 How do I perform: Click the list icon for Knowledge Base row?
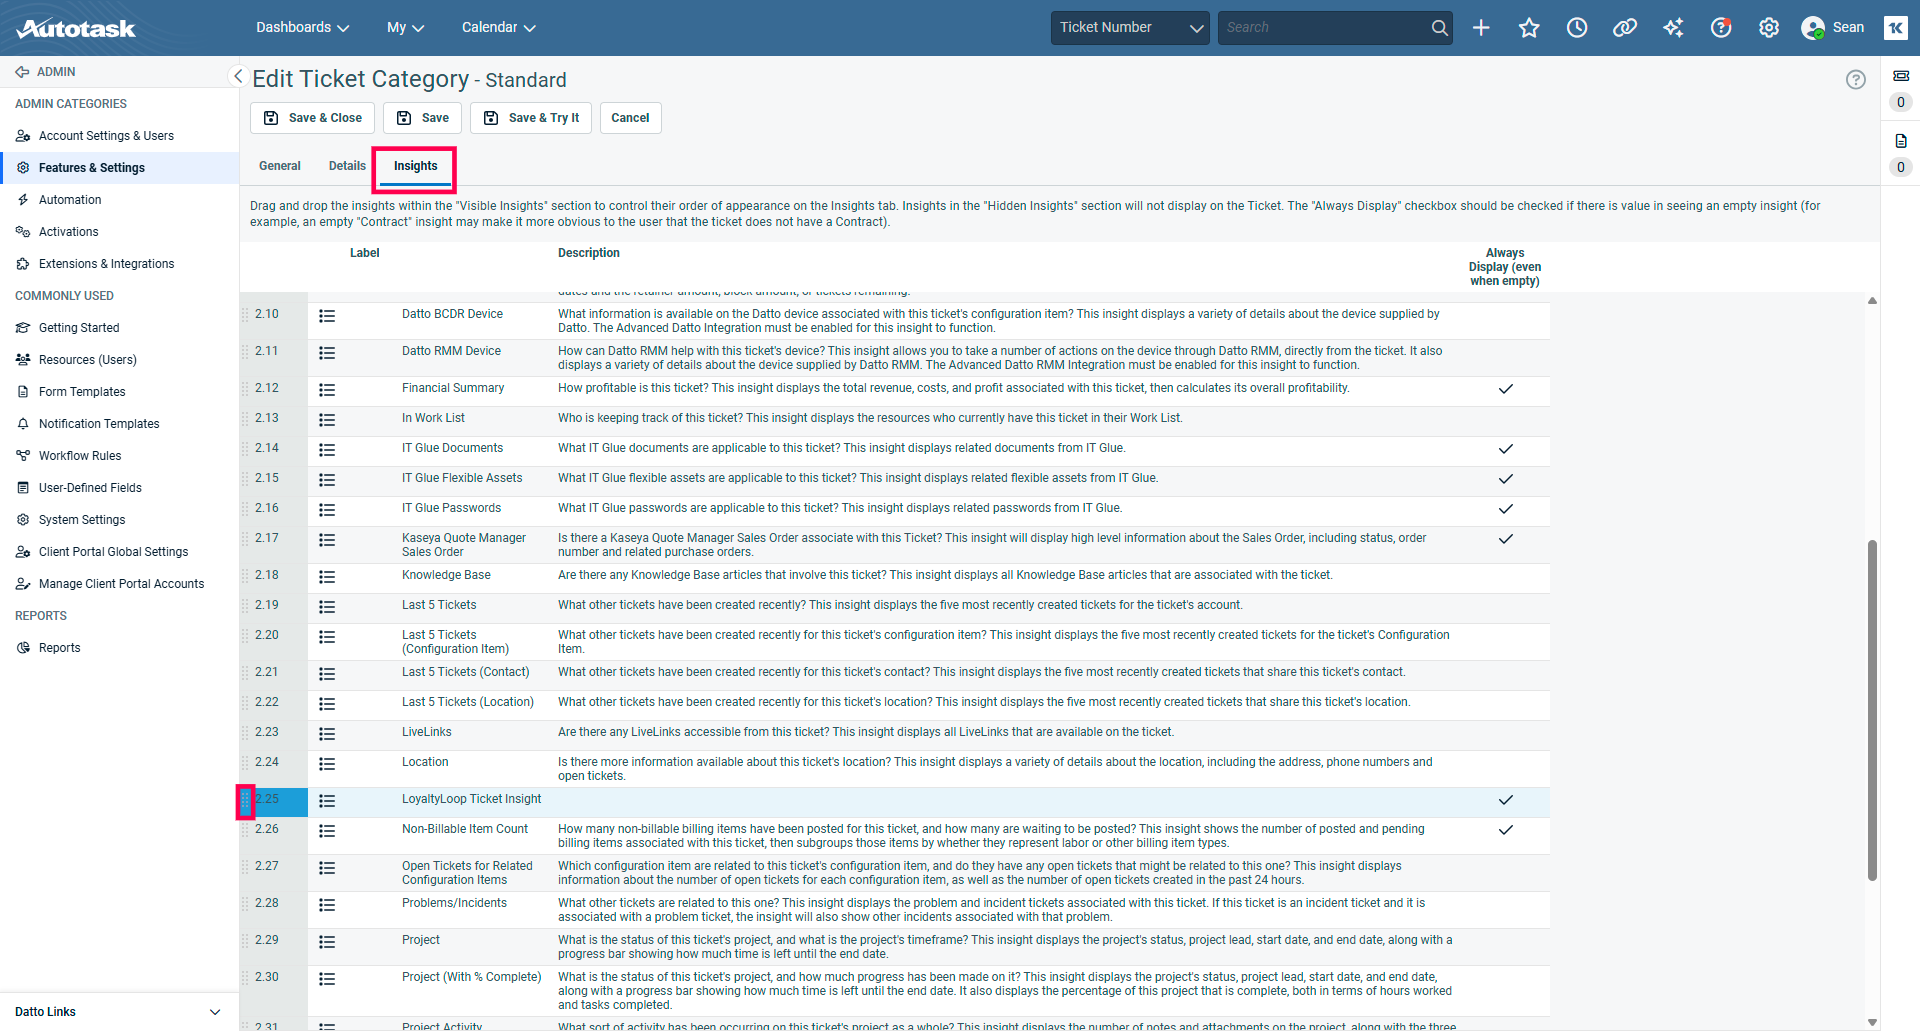[327, 577]
